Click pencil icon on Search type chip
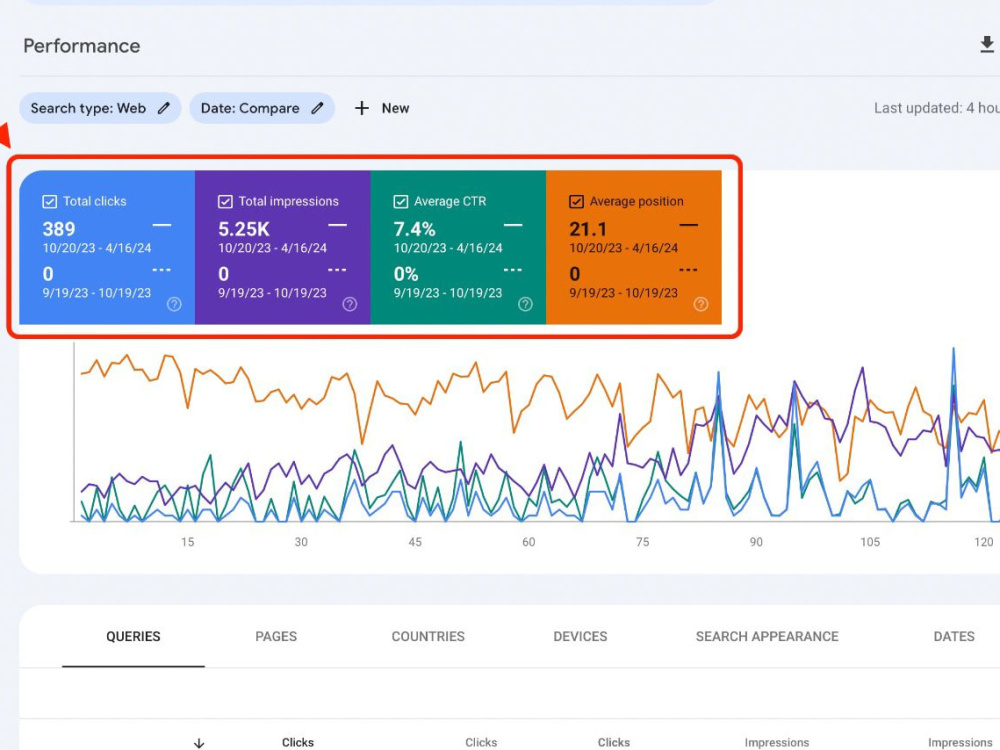This screenshot has width=1000, height=750. pyautogui.click(x=164, y=108)
